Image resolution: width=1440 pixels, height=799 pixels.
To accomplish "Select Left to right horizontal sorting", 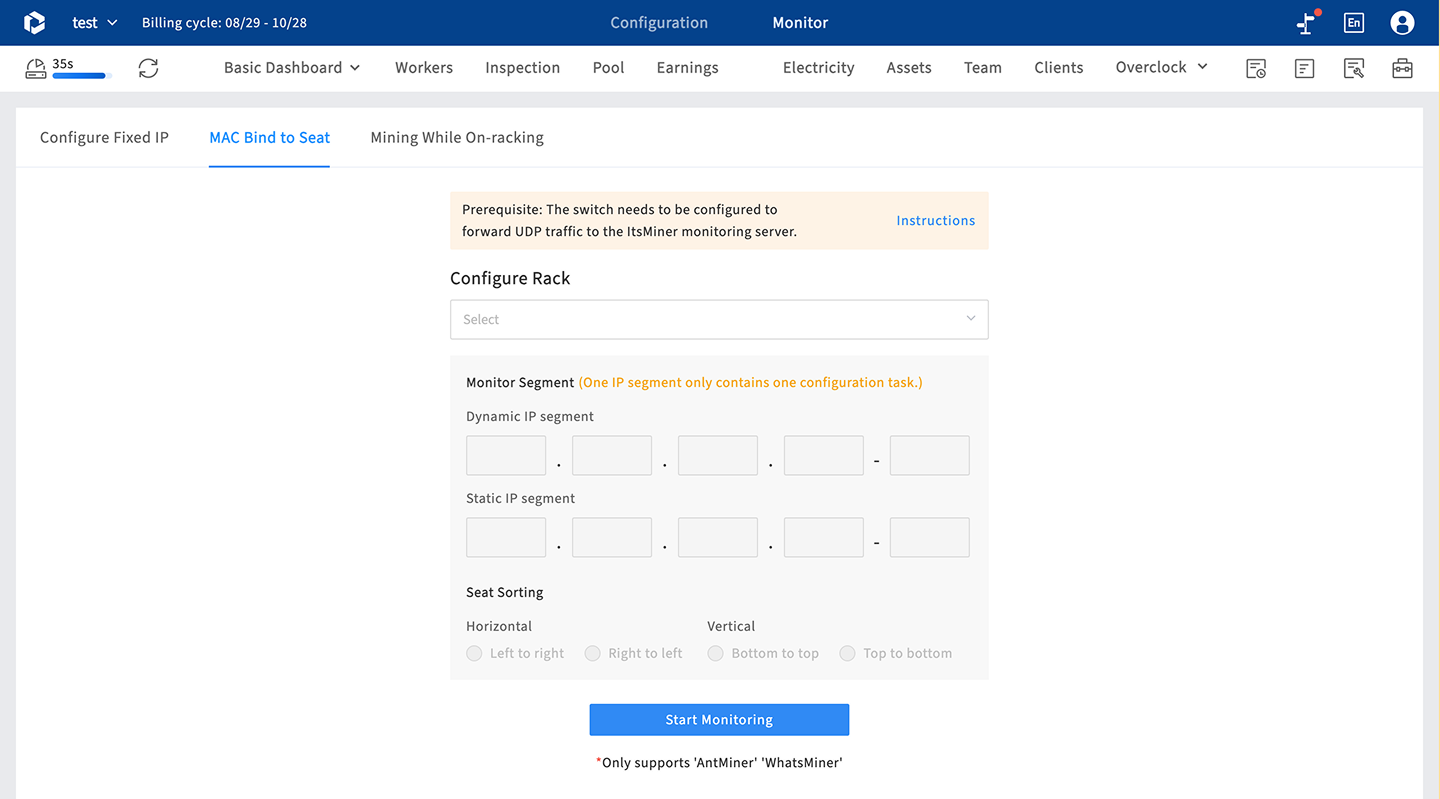I will tap(475, 653).
